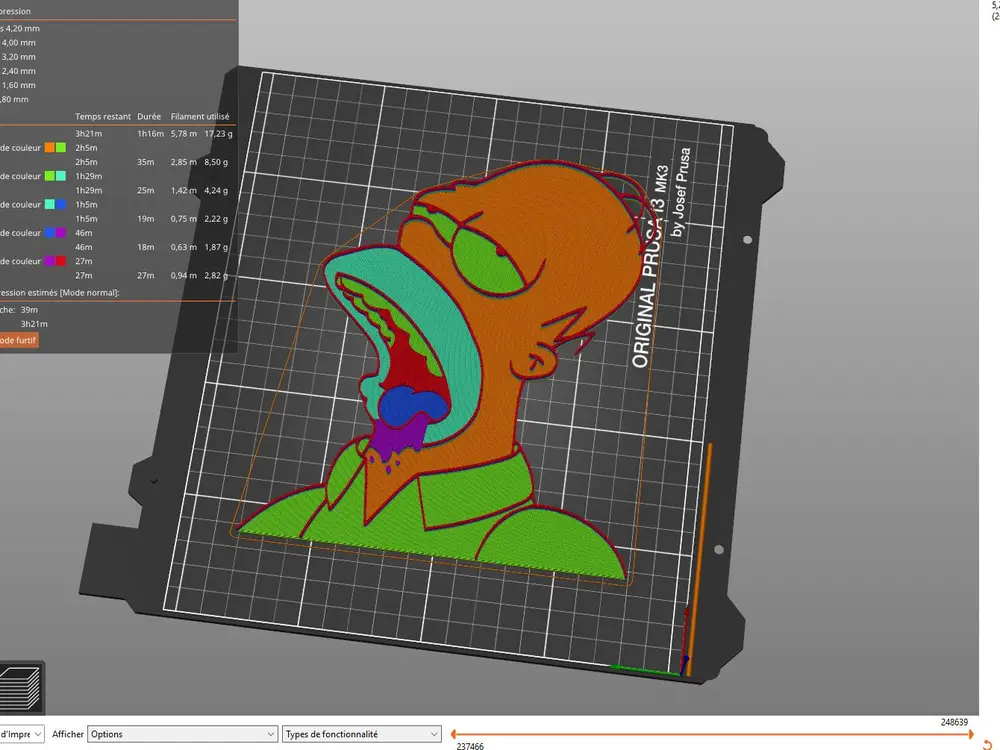Click the stealth mode 'ode furtif' button
Screen dimensions: 1000x750
[x=18, y=340]
